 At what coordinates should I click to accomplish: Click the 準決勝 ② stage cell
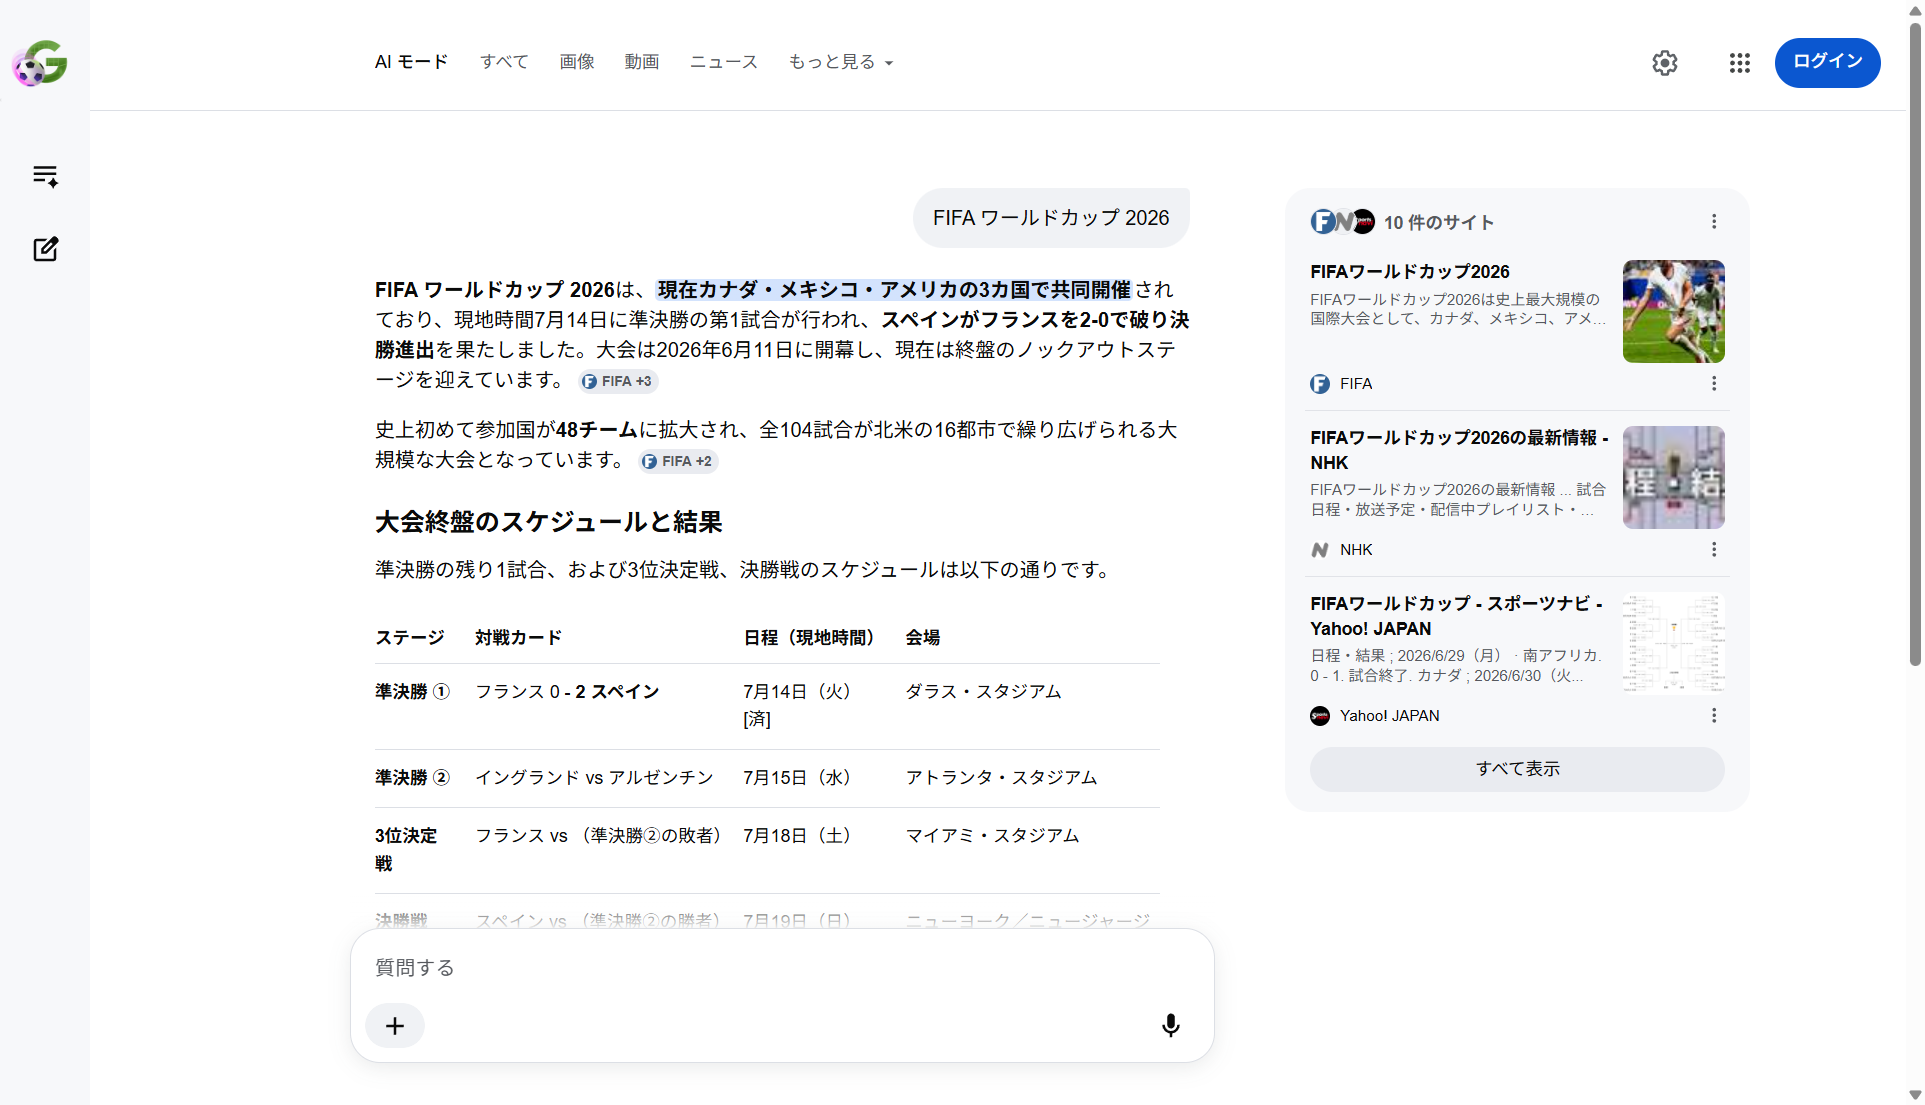[x=412, y=778]
